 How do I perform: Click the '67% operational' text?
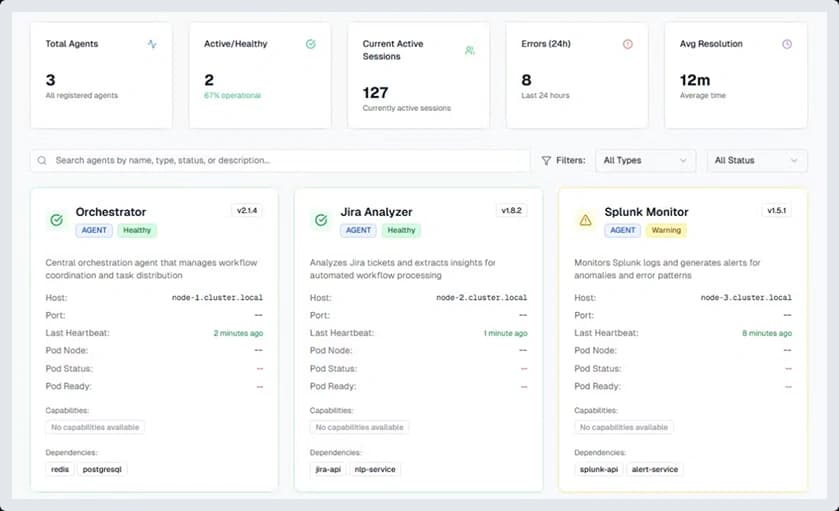[232, 96]
